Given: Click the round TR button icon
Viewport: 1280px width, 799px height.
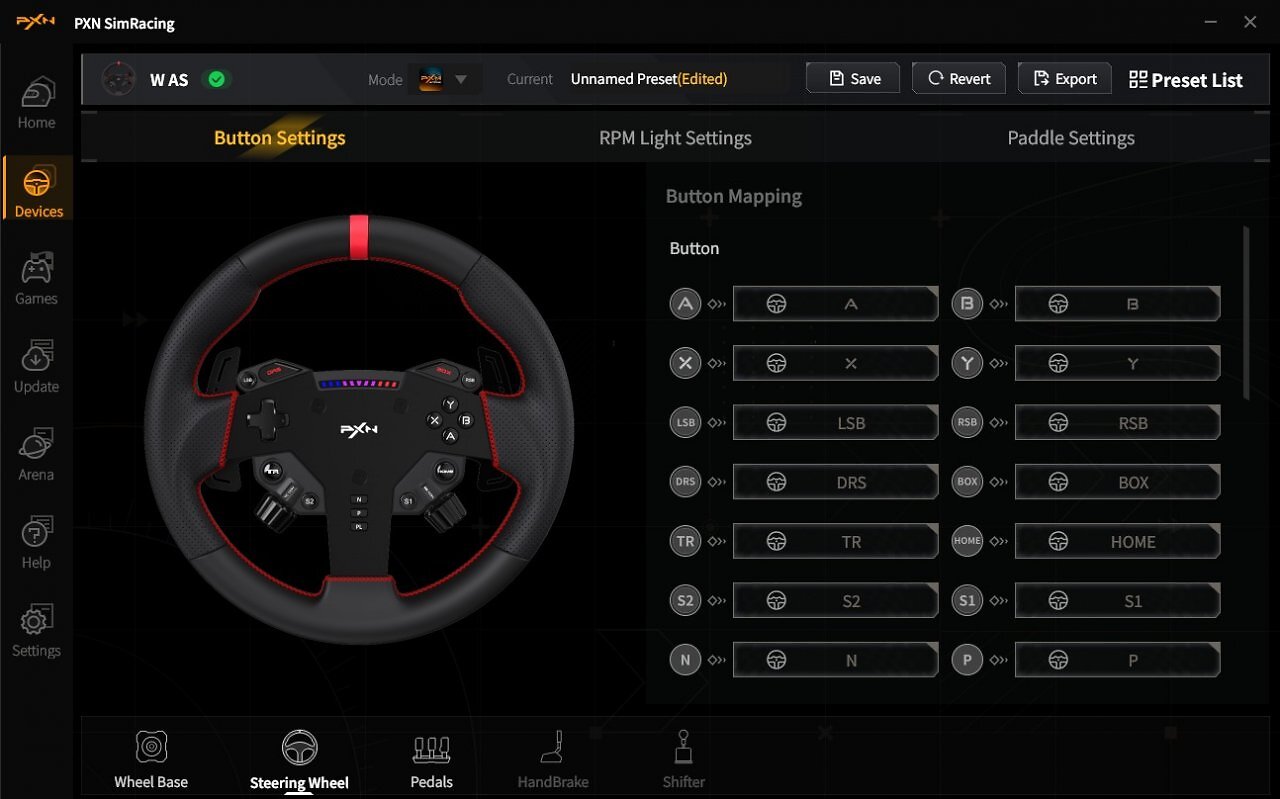Looking at the screenshot, I should click(685, 541).
